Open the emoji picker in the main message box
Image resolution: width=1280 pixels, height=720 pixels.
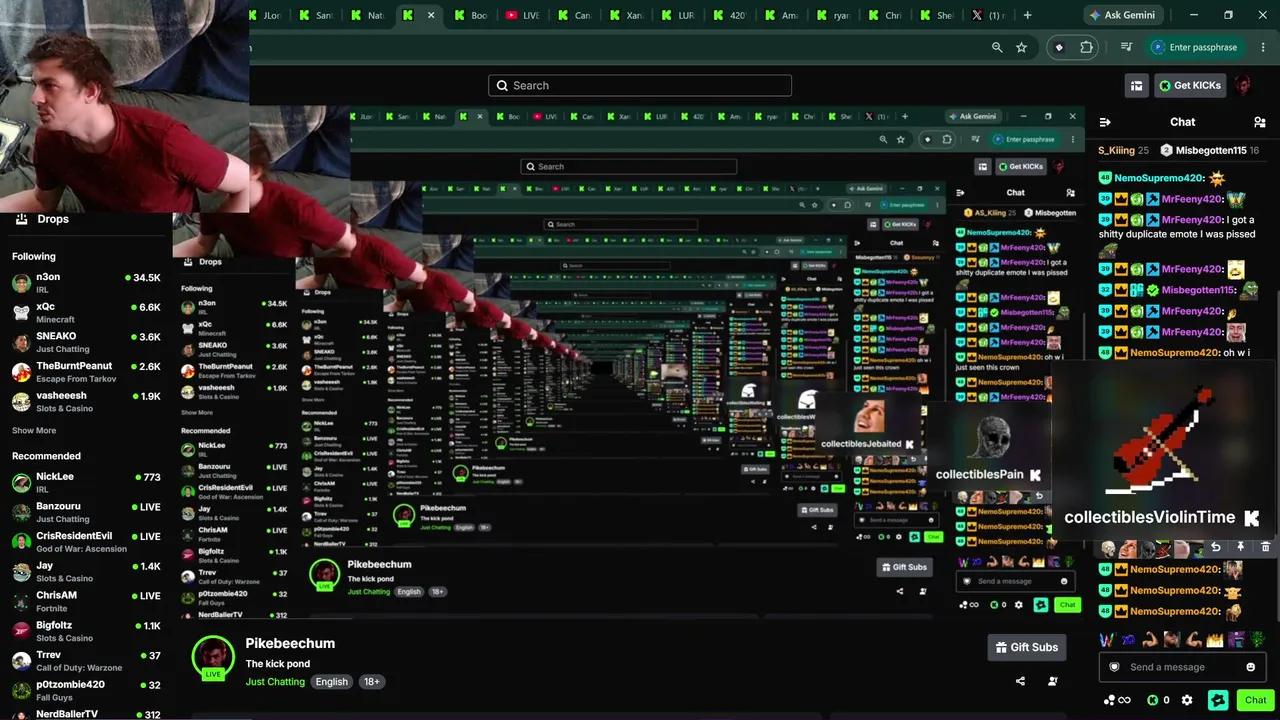click(x=1250, y=667)
